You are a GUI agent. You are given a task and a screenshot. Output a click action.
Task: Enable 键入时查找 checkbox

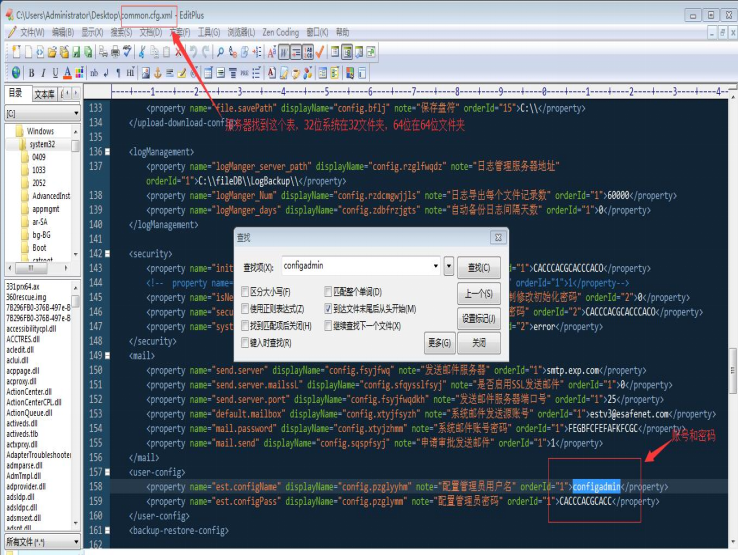pos(245,343)
